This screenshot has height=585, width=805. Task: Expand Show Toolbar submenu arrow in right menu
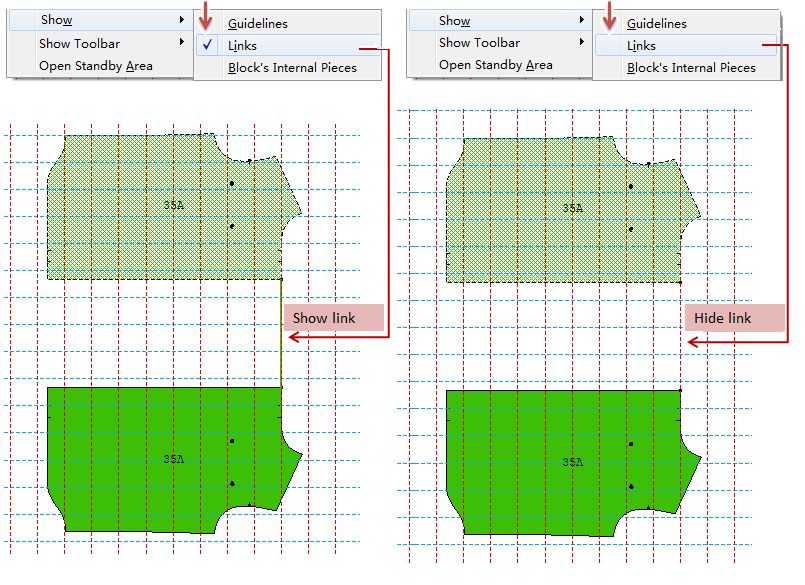pyautogui.click(x=581, y=43)
